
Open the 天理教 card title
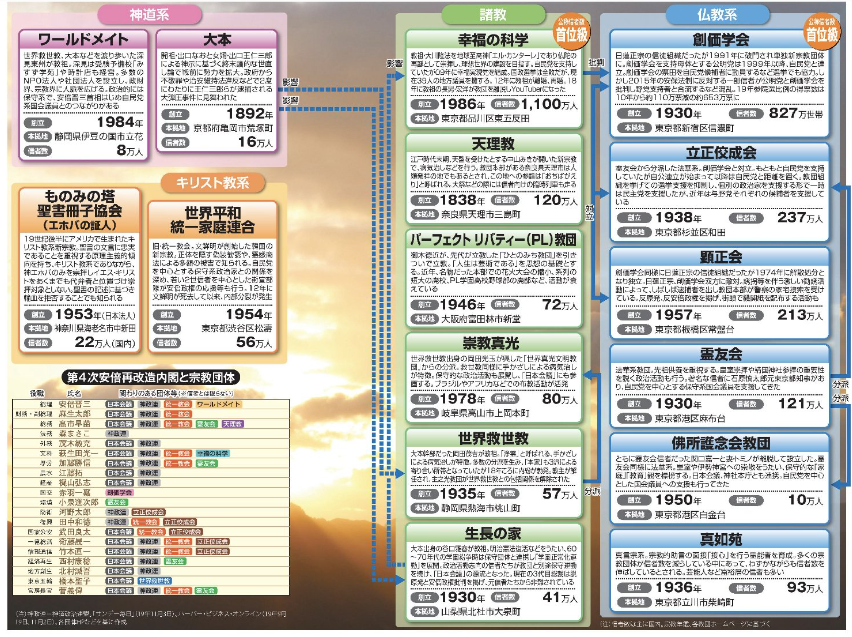pos(486,145)
